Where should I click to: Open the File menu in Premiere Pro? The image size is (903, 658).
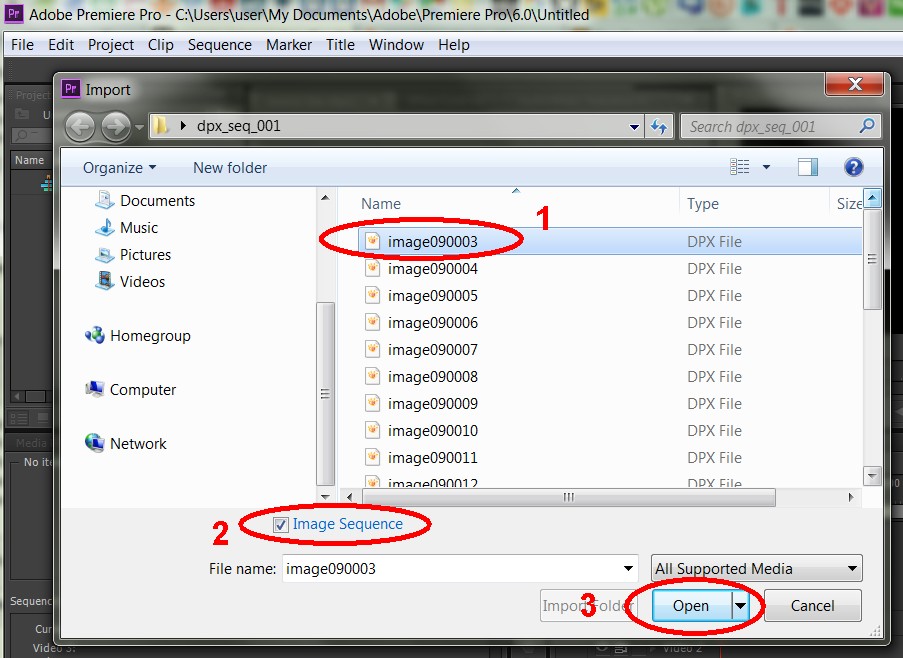click(x=22, y=45)
